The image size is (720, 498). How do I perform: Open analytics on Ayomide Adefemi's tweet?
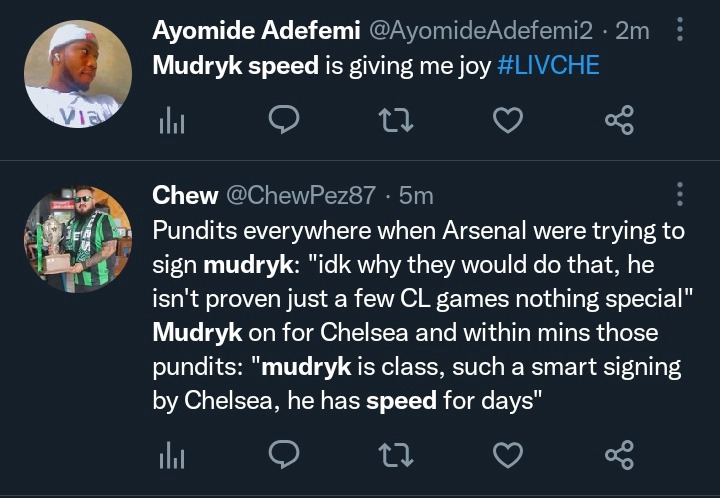click(x=172, y=122)
